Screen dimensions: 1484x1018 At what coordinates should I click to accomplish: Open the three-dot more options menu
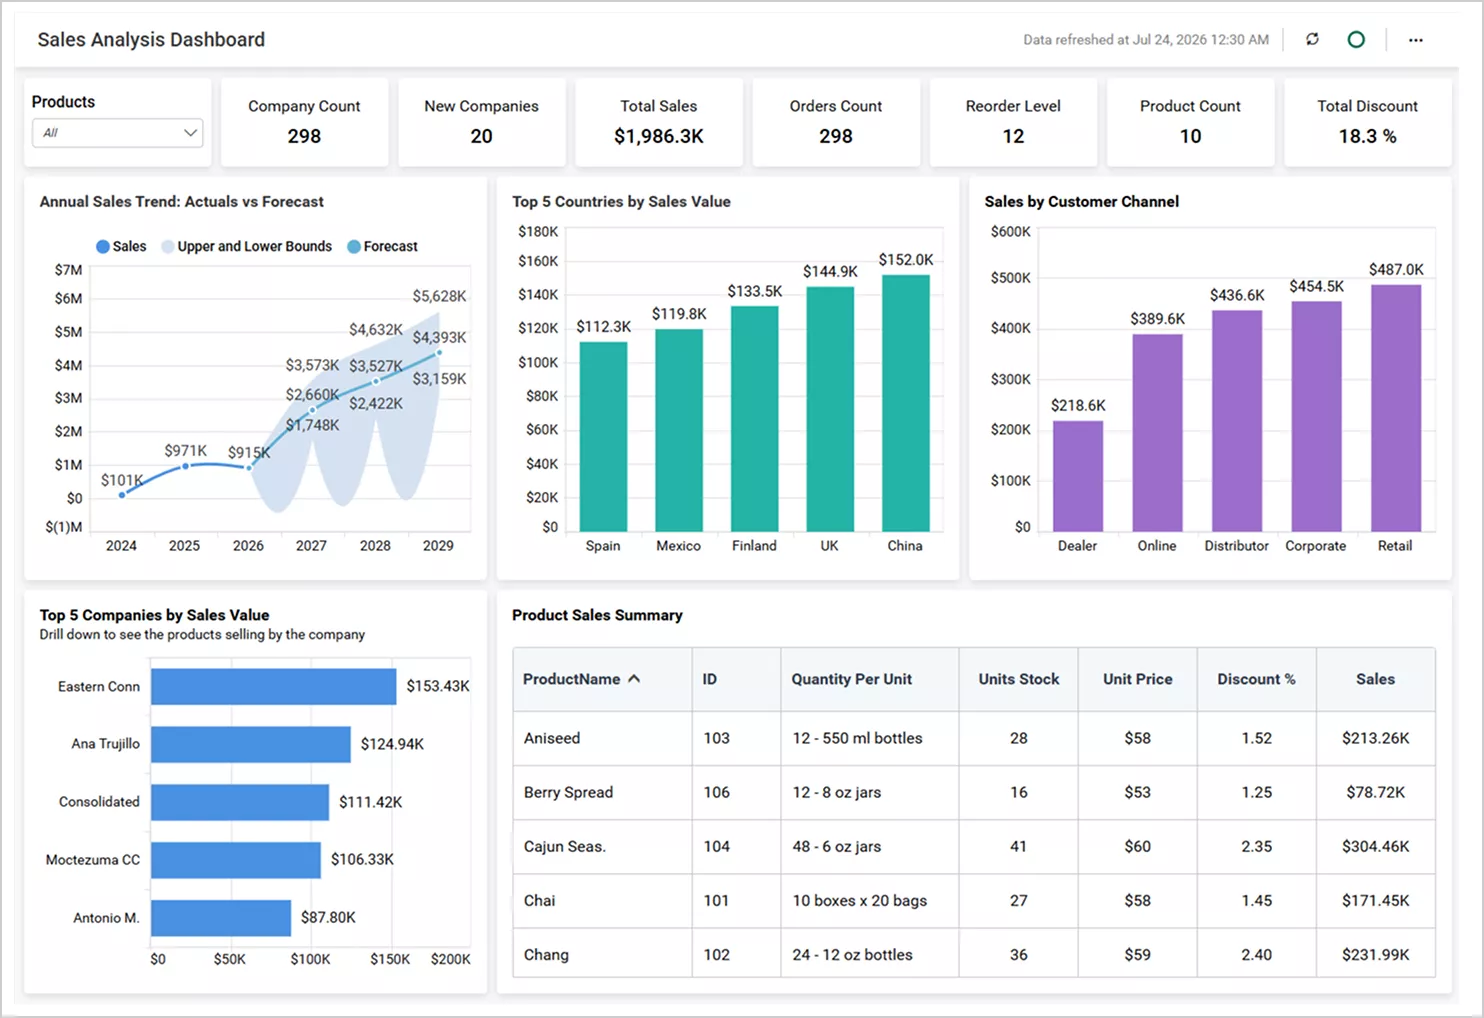click(1415, 40)
